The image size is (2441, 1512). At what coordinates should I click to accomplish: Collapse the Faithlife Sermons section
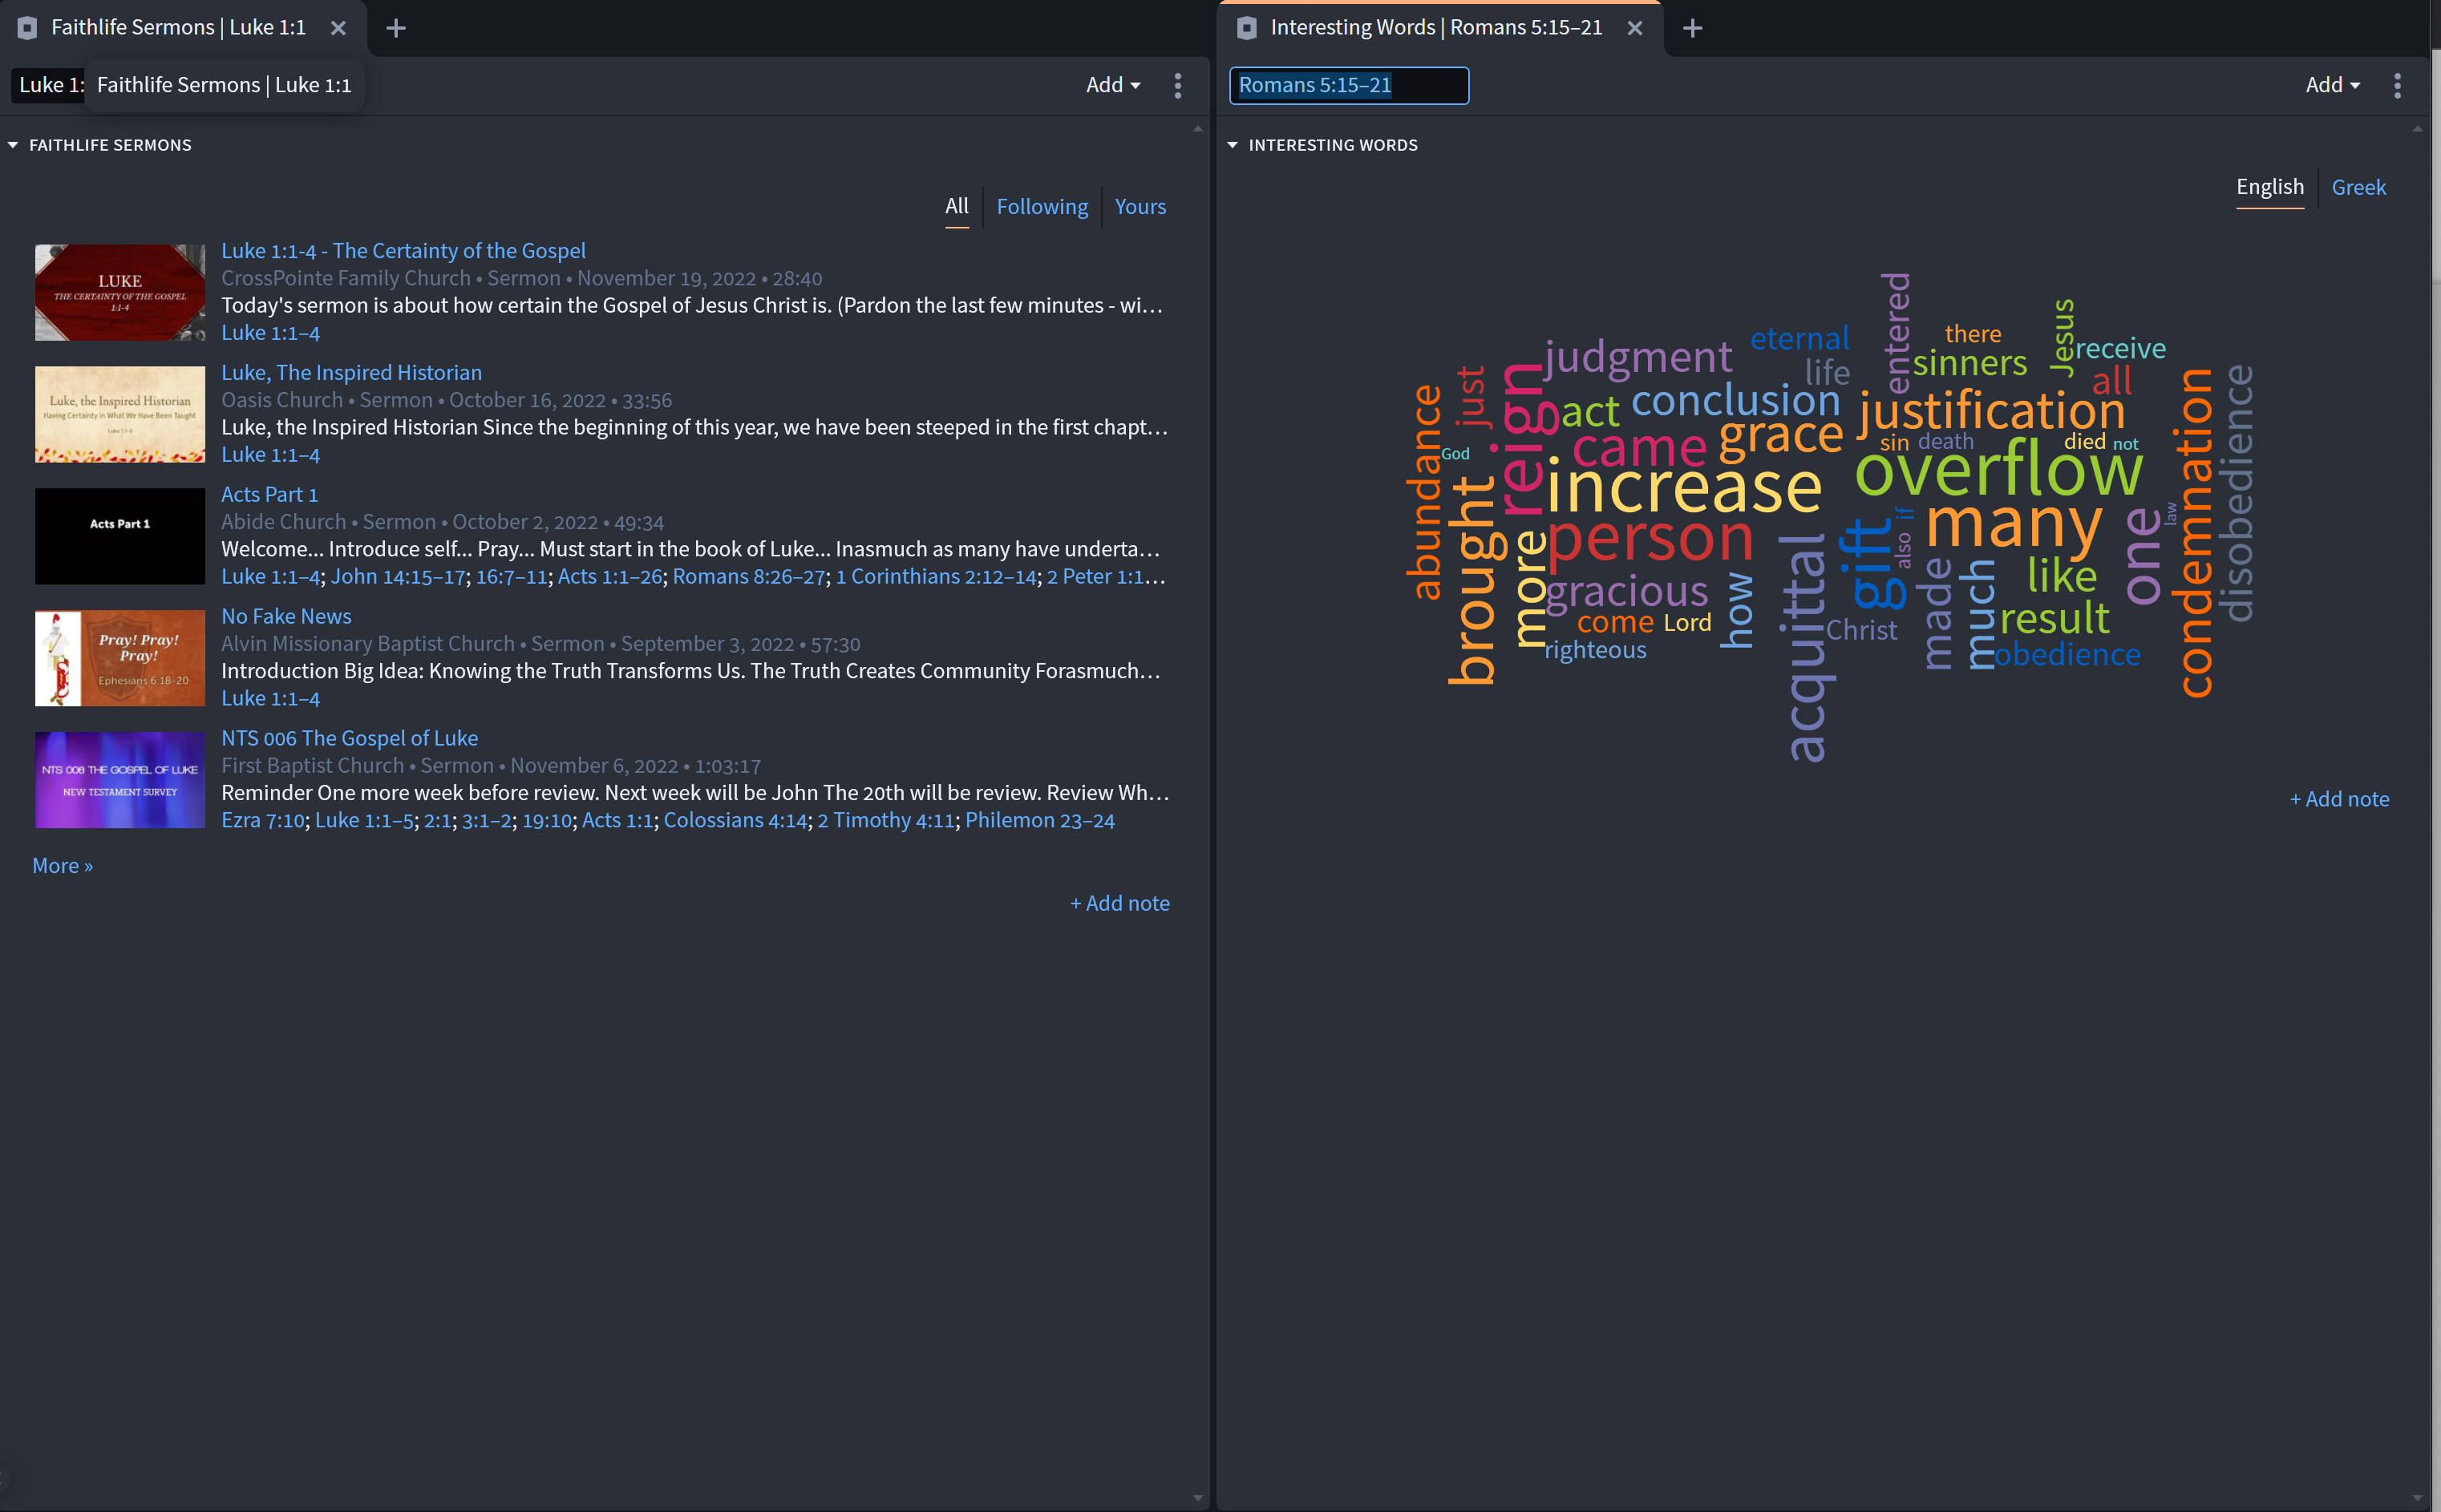[x=13, y=145]
